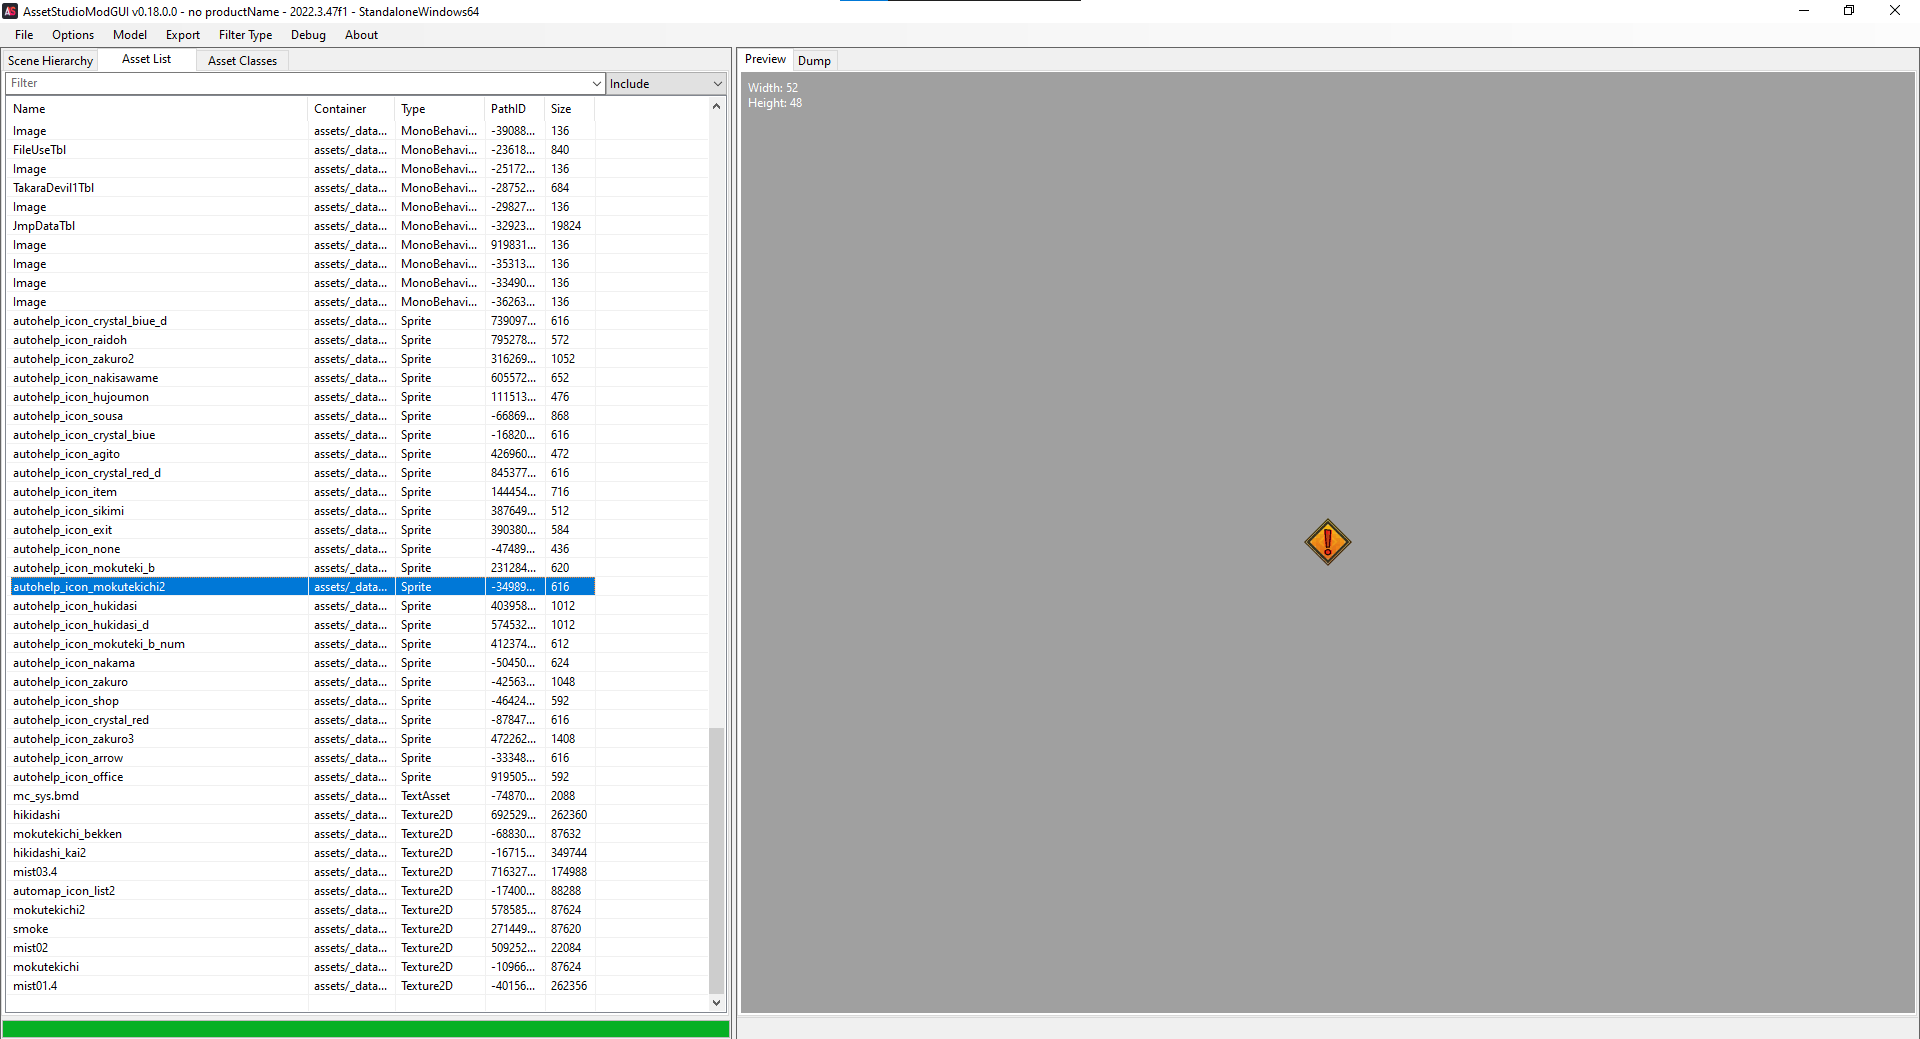This screenshot has width=1920, height=1039.
Task: Sort the list by the Name column
Action: (x=158, y=109)
